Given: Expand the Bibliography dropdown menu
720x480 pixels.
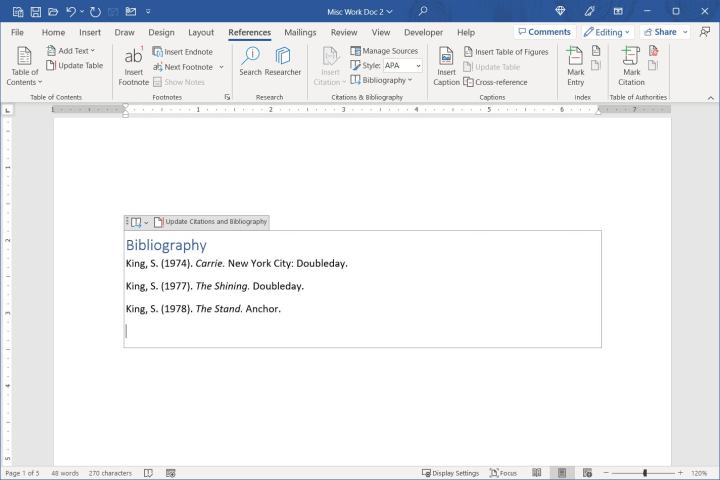Looking at the screenshot, I should tap(384, 80).
